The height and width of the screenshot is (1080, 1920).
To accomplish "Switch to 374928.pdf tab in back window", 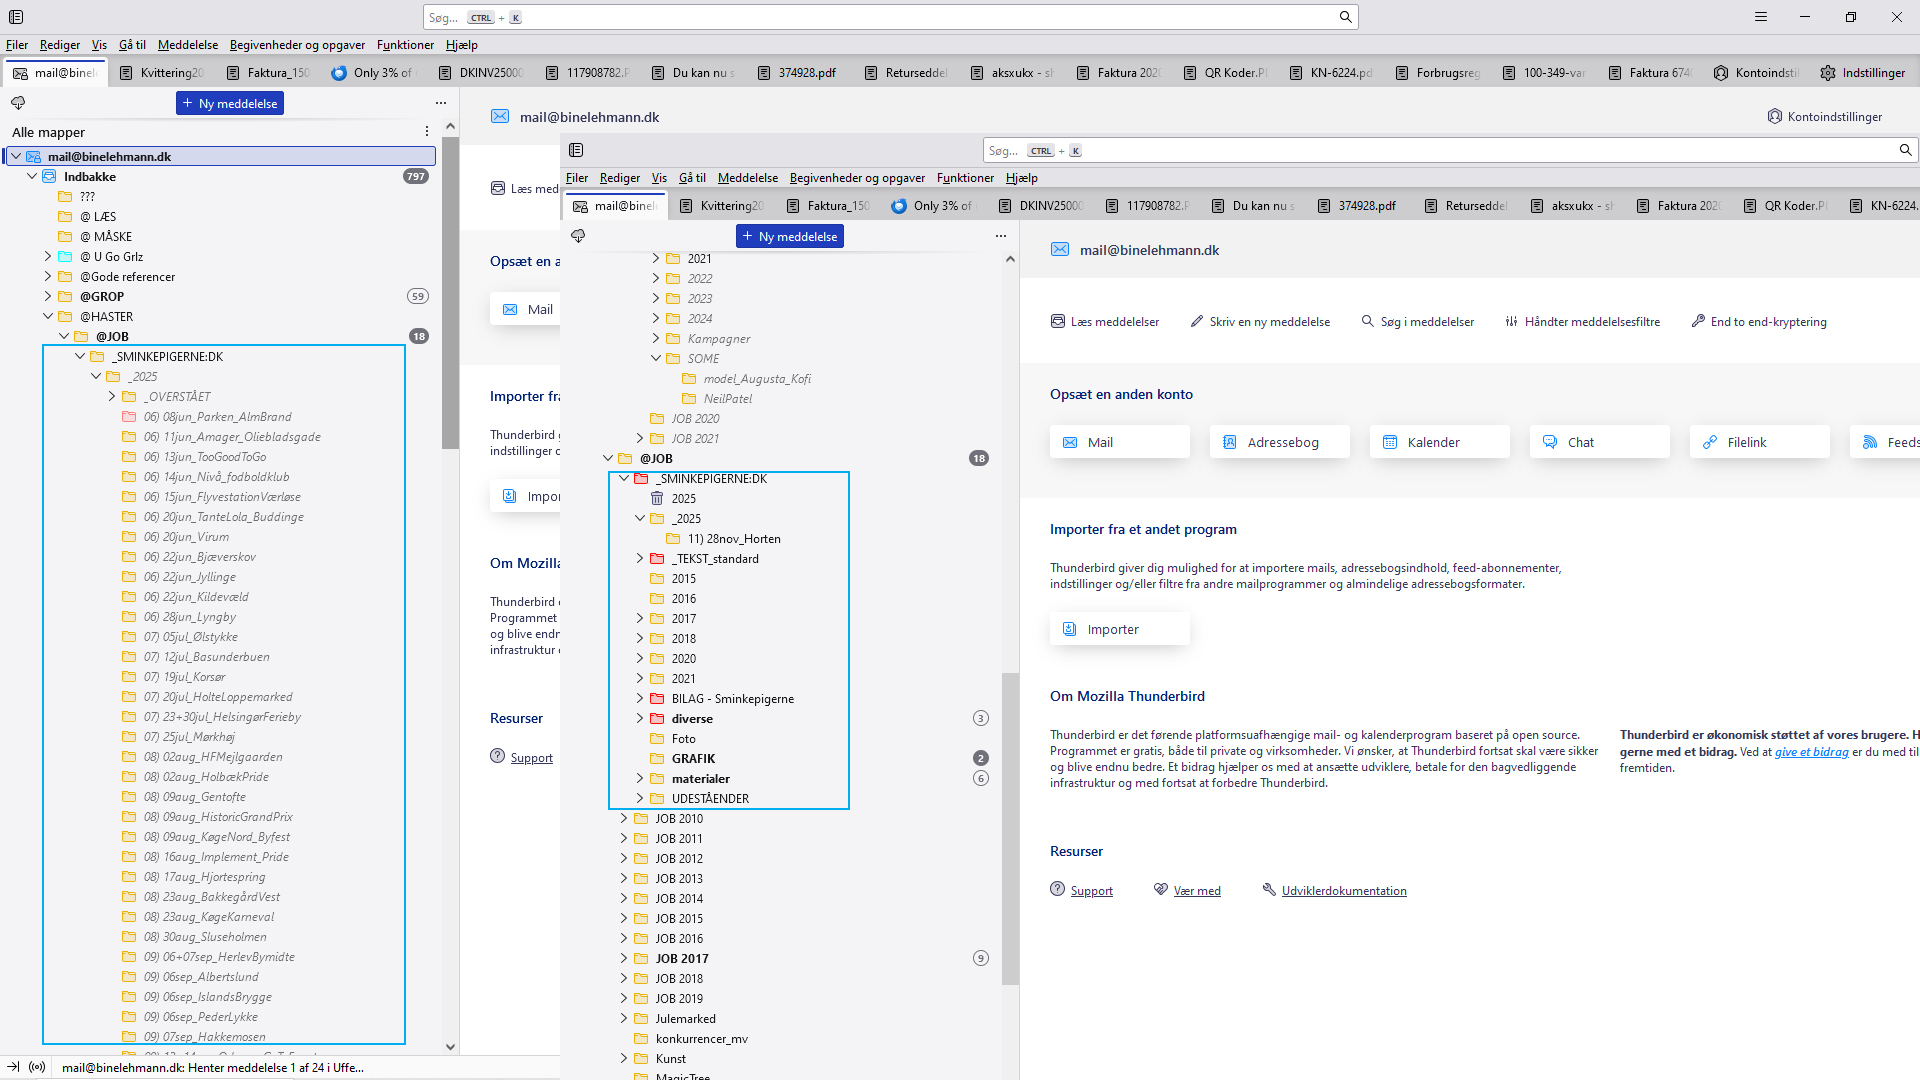I will 797,73.
